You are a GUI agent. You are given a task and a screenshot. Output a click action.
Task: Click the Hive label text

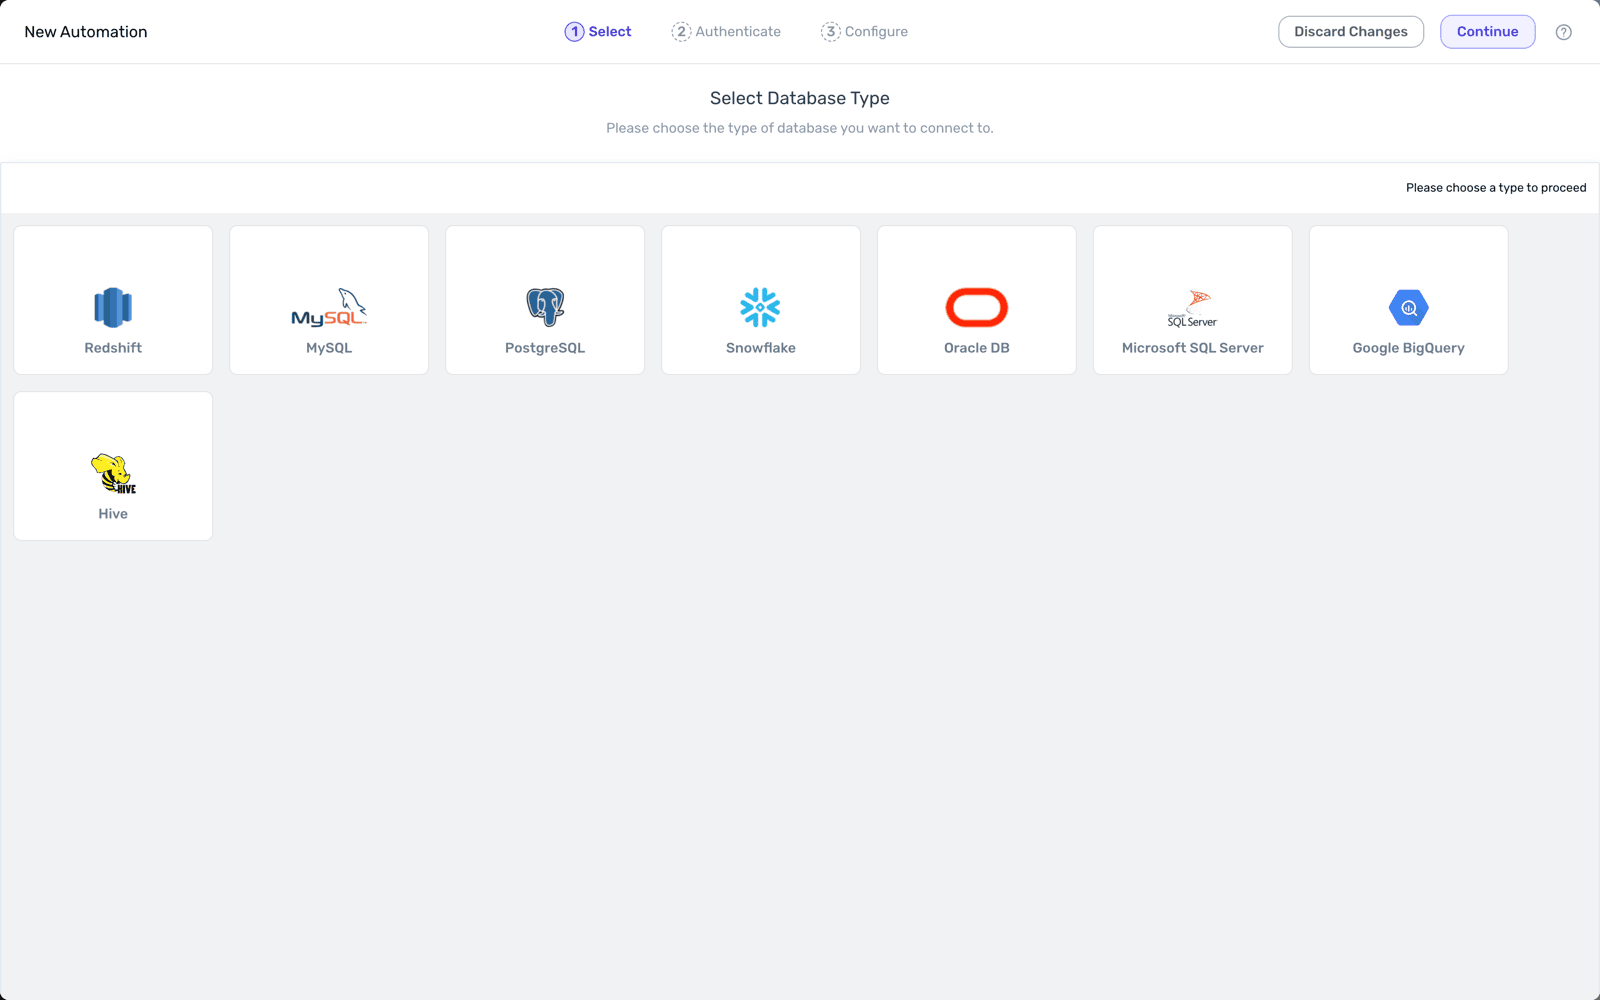coord(113,514)
